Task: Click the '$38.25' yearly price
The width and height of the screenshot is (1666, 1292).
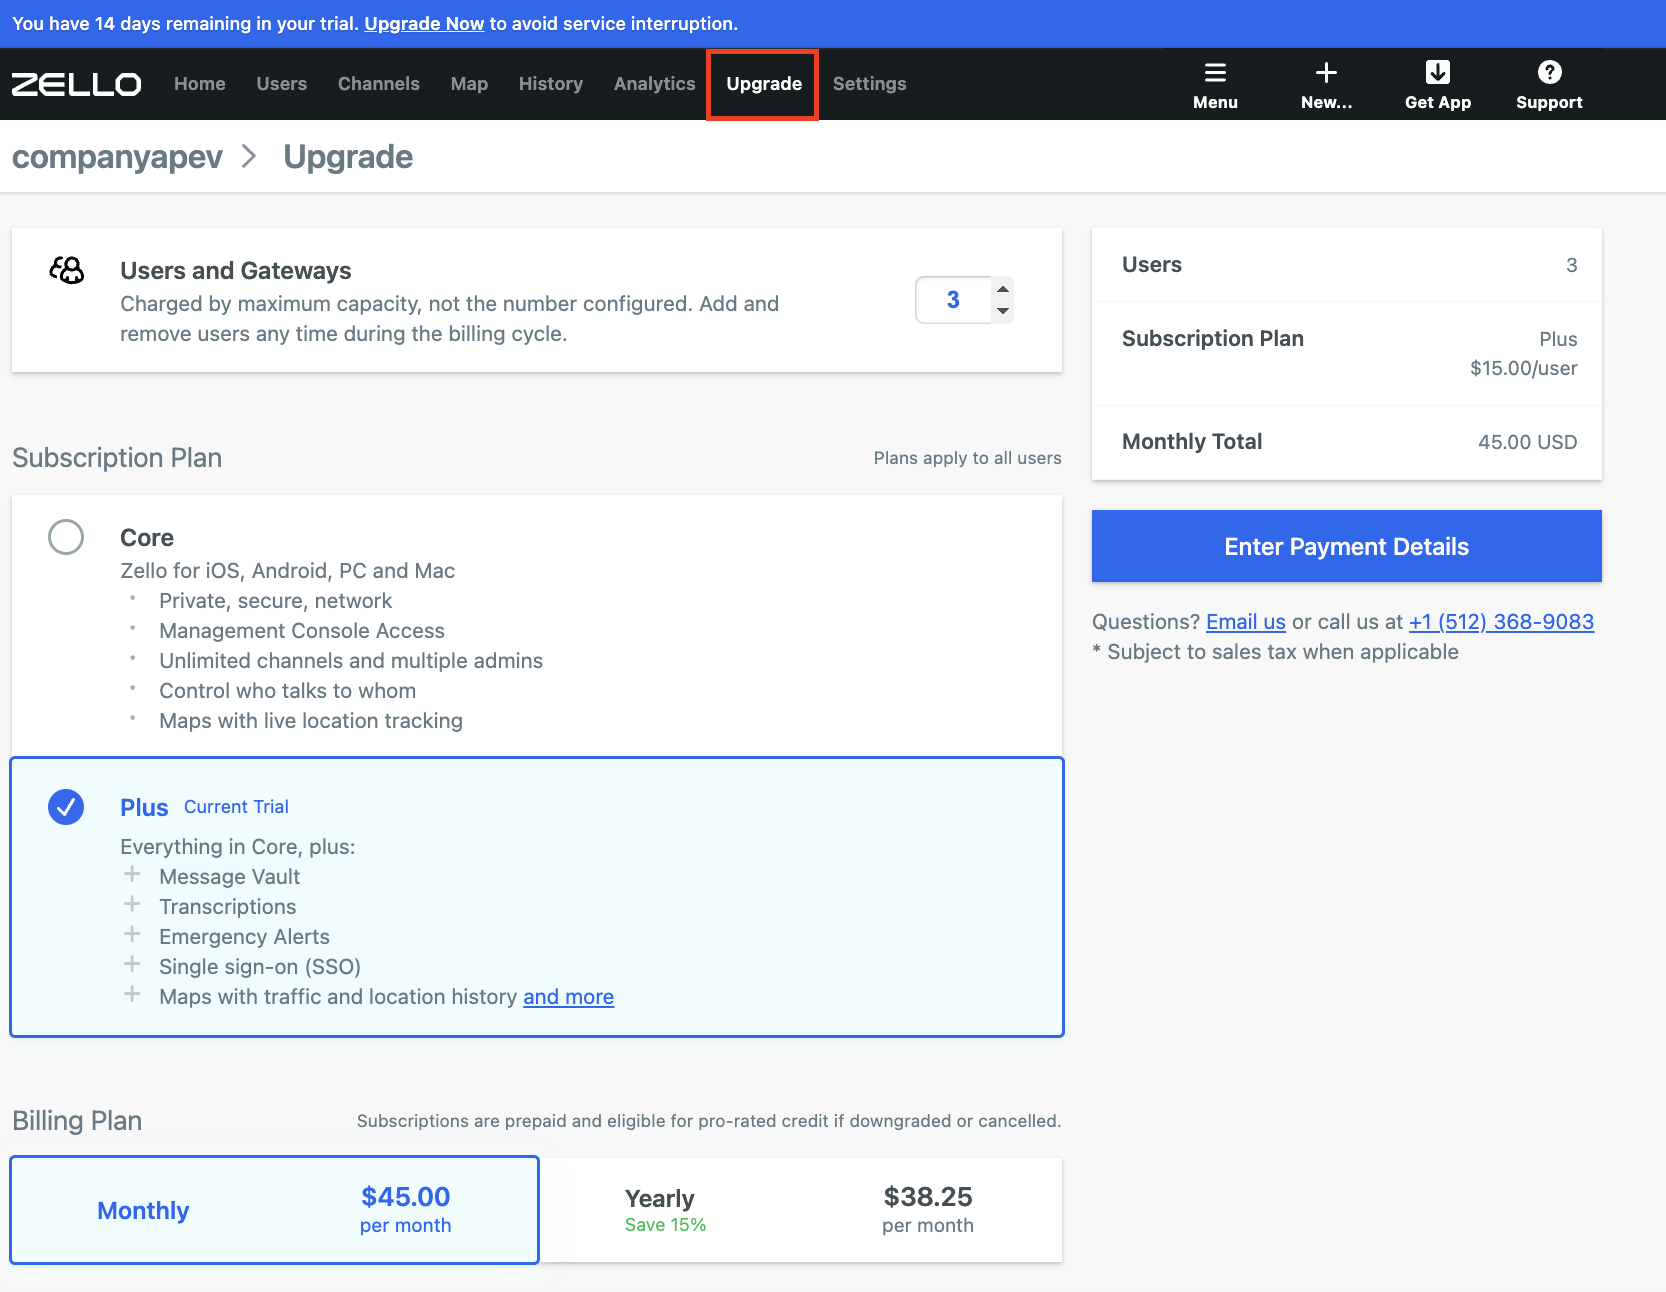Action: point(928,1196)
